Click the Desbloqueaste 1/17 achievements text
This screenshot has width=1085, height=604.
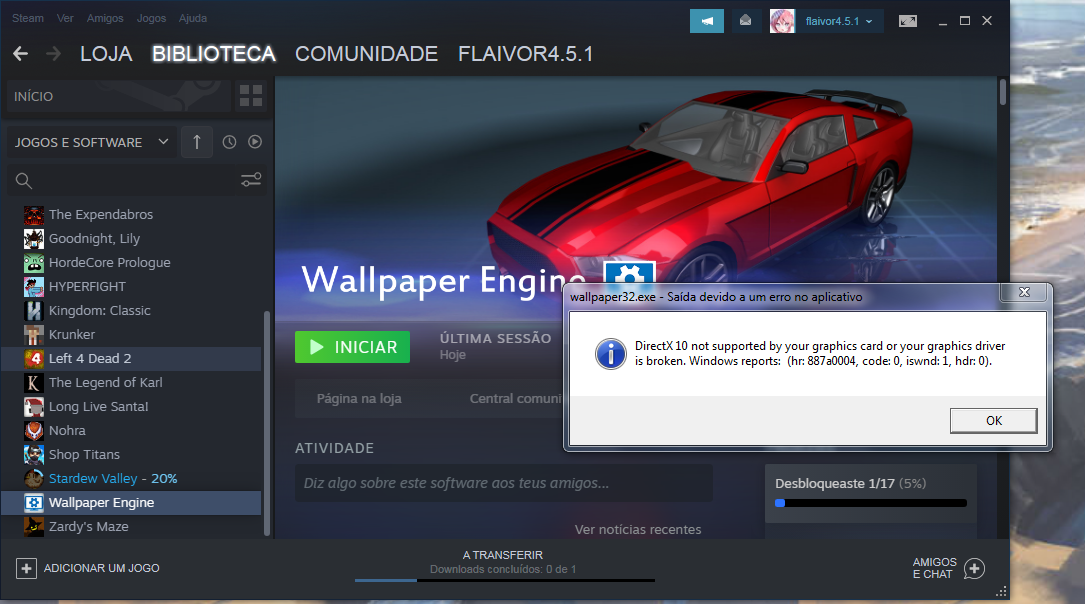(x=850, y=484)
